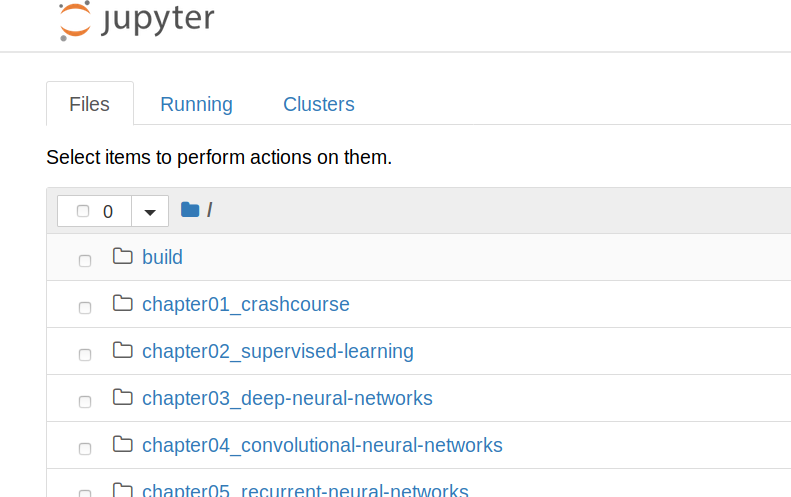791x497 pixels.
Task: Click the chapter04_convolutional-neural-networks folder icon
Action: 123,444
